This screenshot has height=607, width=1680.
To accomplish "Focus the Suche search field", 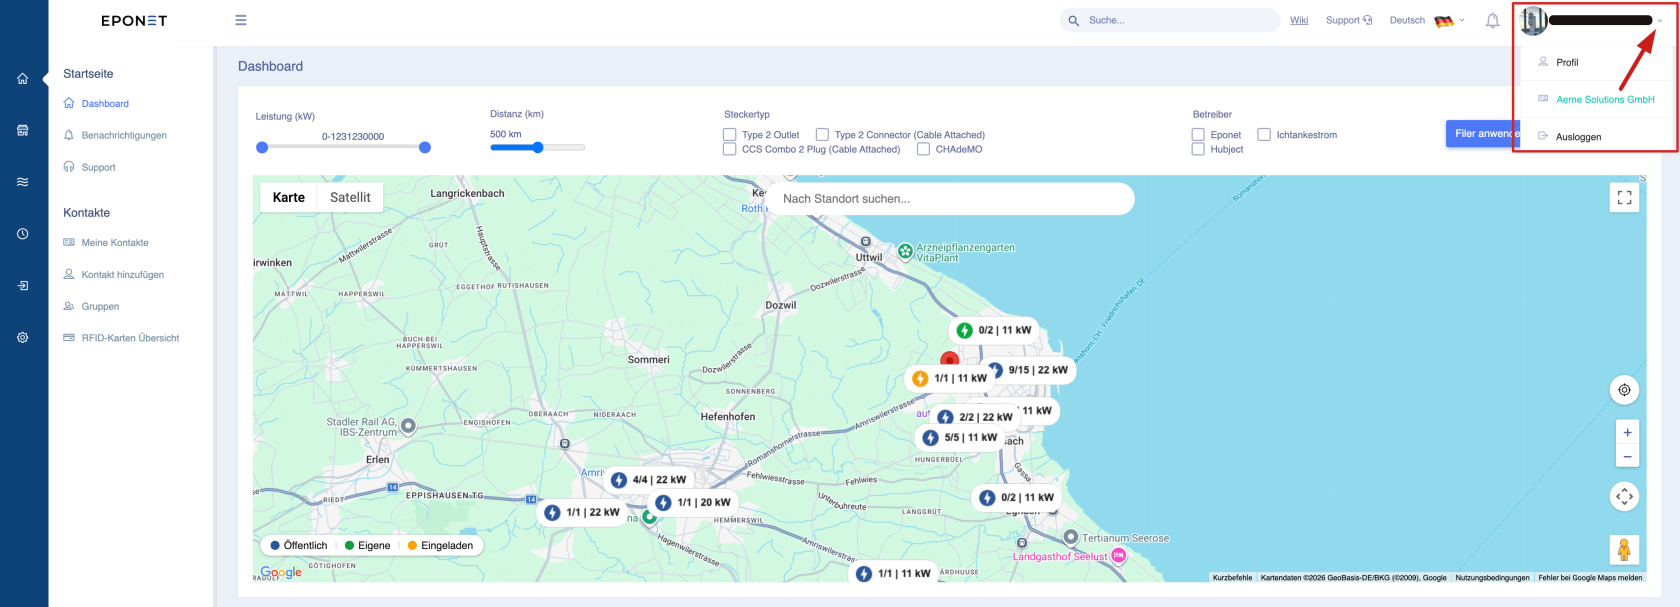I will [1170, 20].
